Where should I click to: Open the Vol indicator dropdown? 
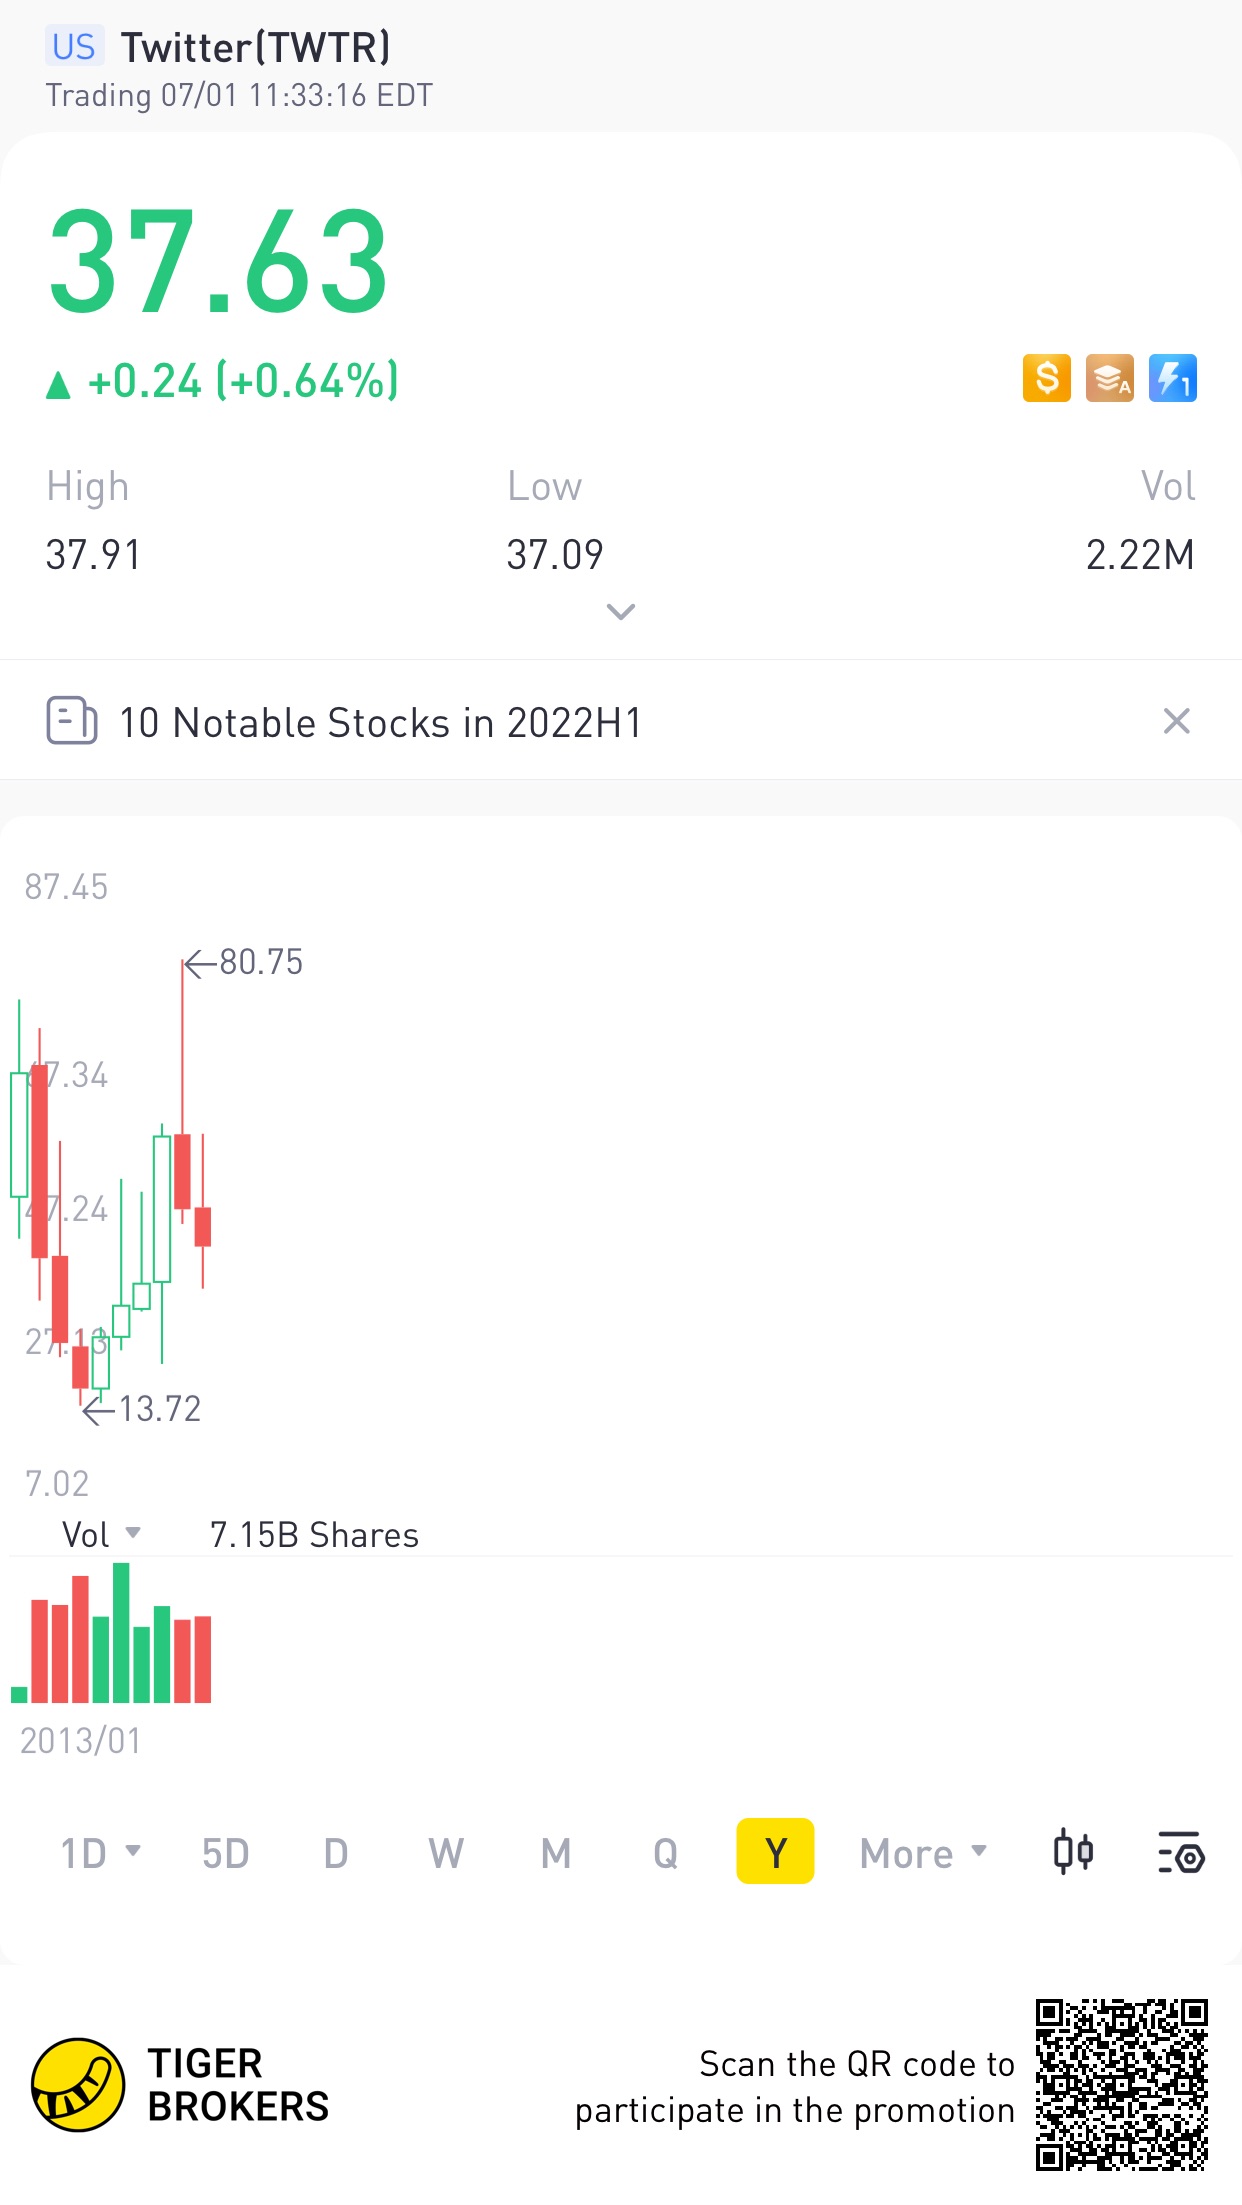[102, 1534]
